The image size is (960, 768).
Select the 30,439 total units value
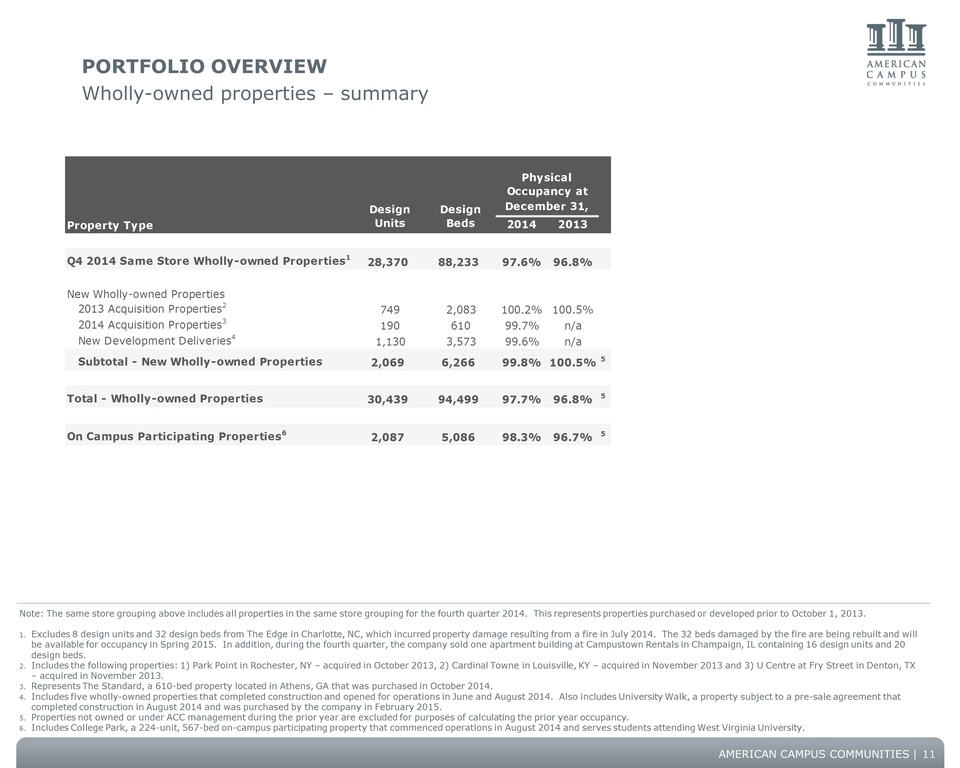pos(388,399)
